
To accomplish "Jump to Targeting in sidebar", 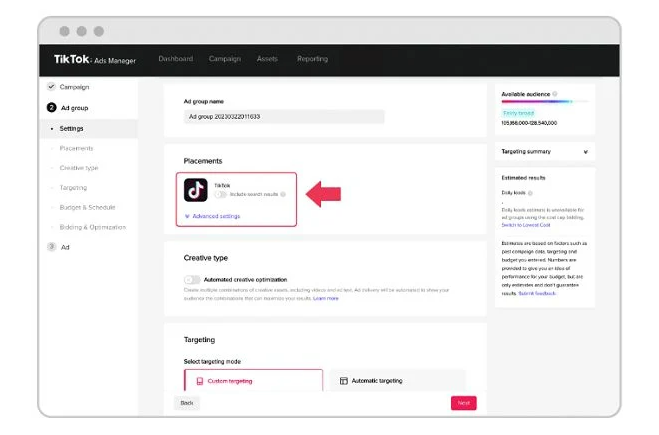I will [73, 188].
